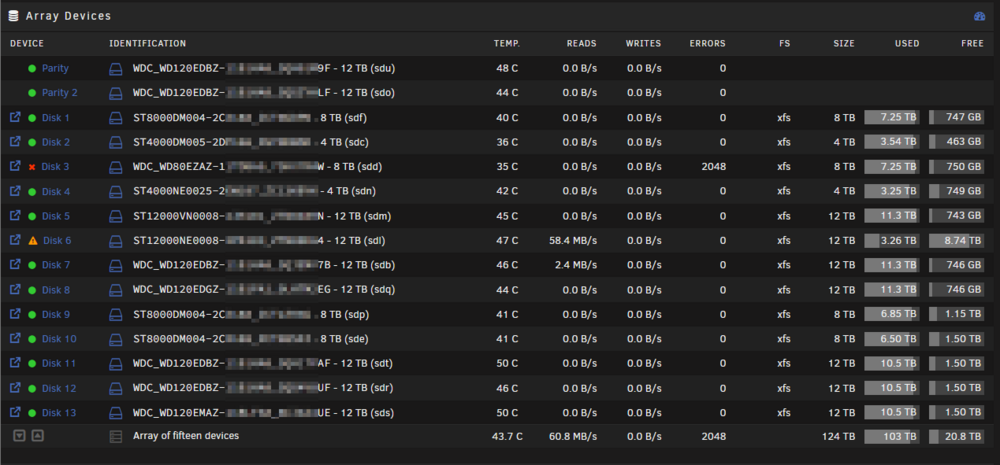Viewport: 1000px width, 465px height.
Task: Open the Disk 12 device link
Action: pos(59,388)
